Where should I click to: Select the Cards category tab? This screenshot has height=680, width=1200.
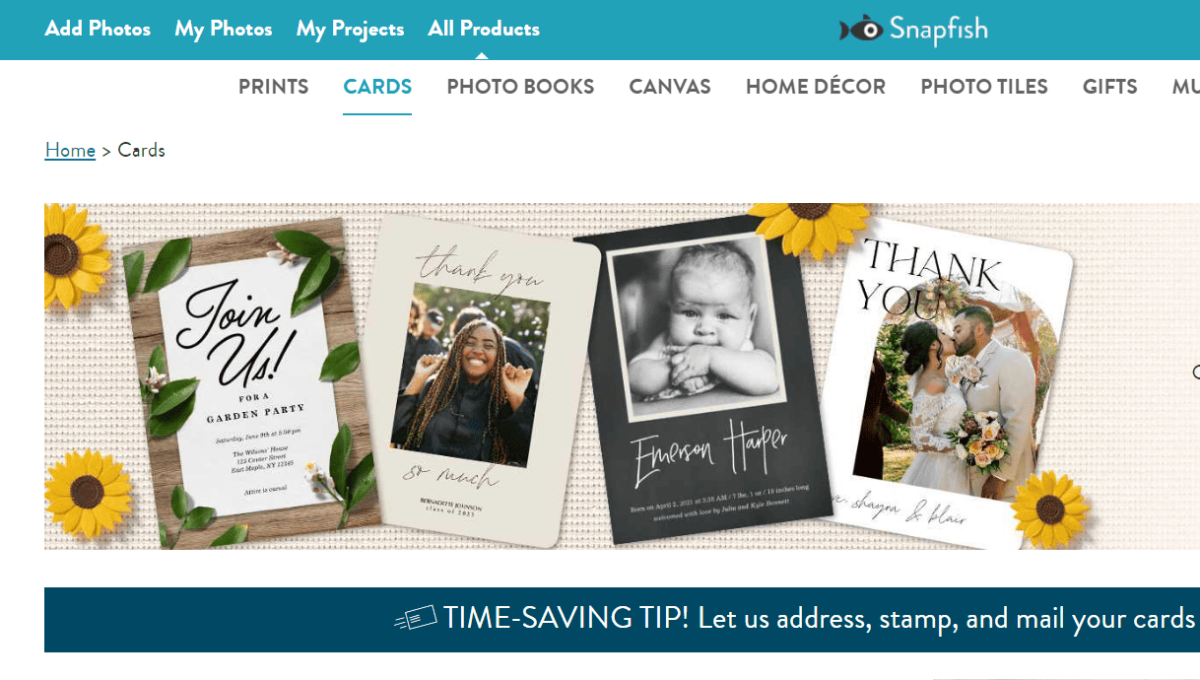[377, 87]
